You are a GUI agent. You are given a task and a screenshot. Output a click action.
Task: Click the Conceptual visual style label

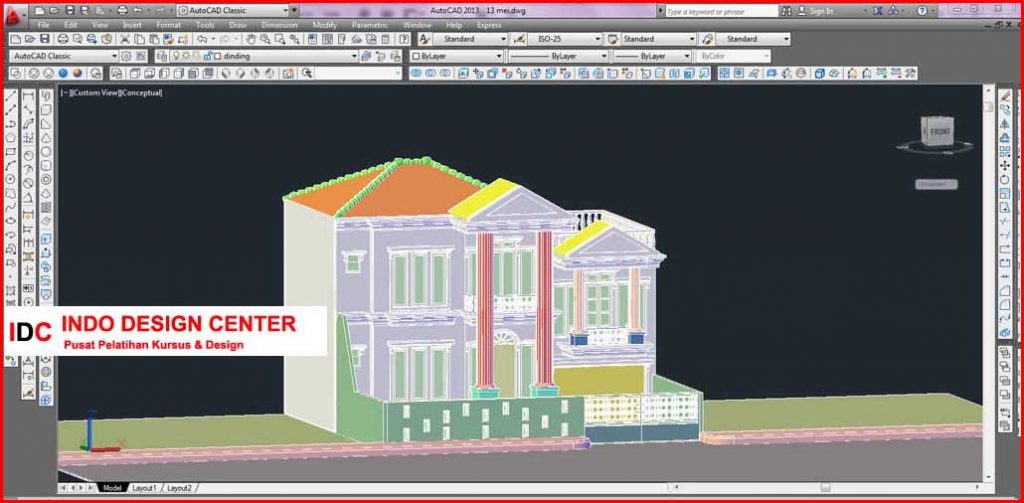[141, 93]
